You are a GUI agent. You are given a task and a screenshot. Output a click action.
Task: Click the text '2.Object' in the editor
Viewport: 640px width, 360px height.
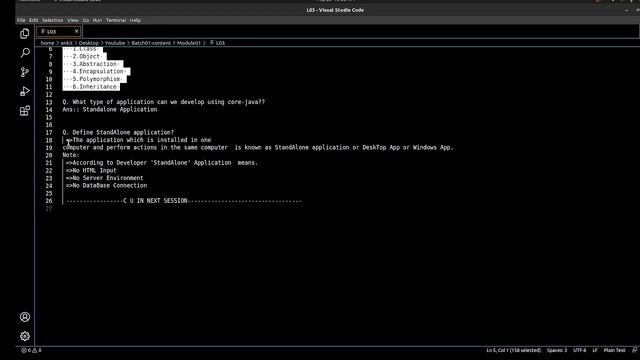[x=86, y=56]
